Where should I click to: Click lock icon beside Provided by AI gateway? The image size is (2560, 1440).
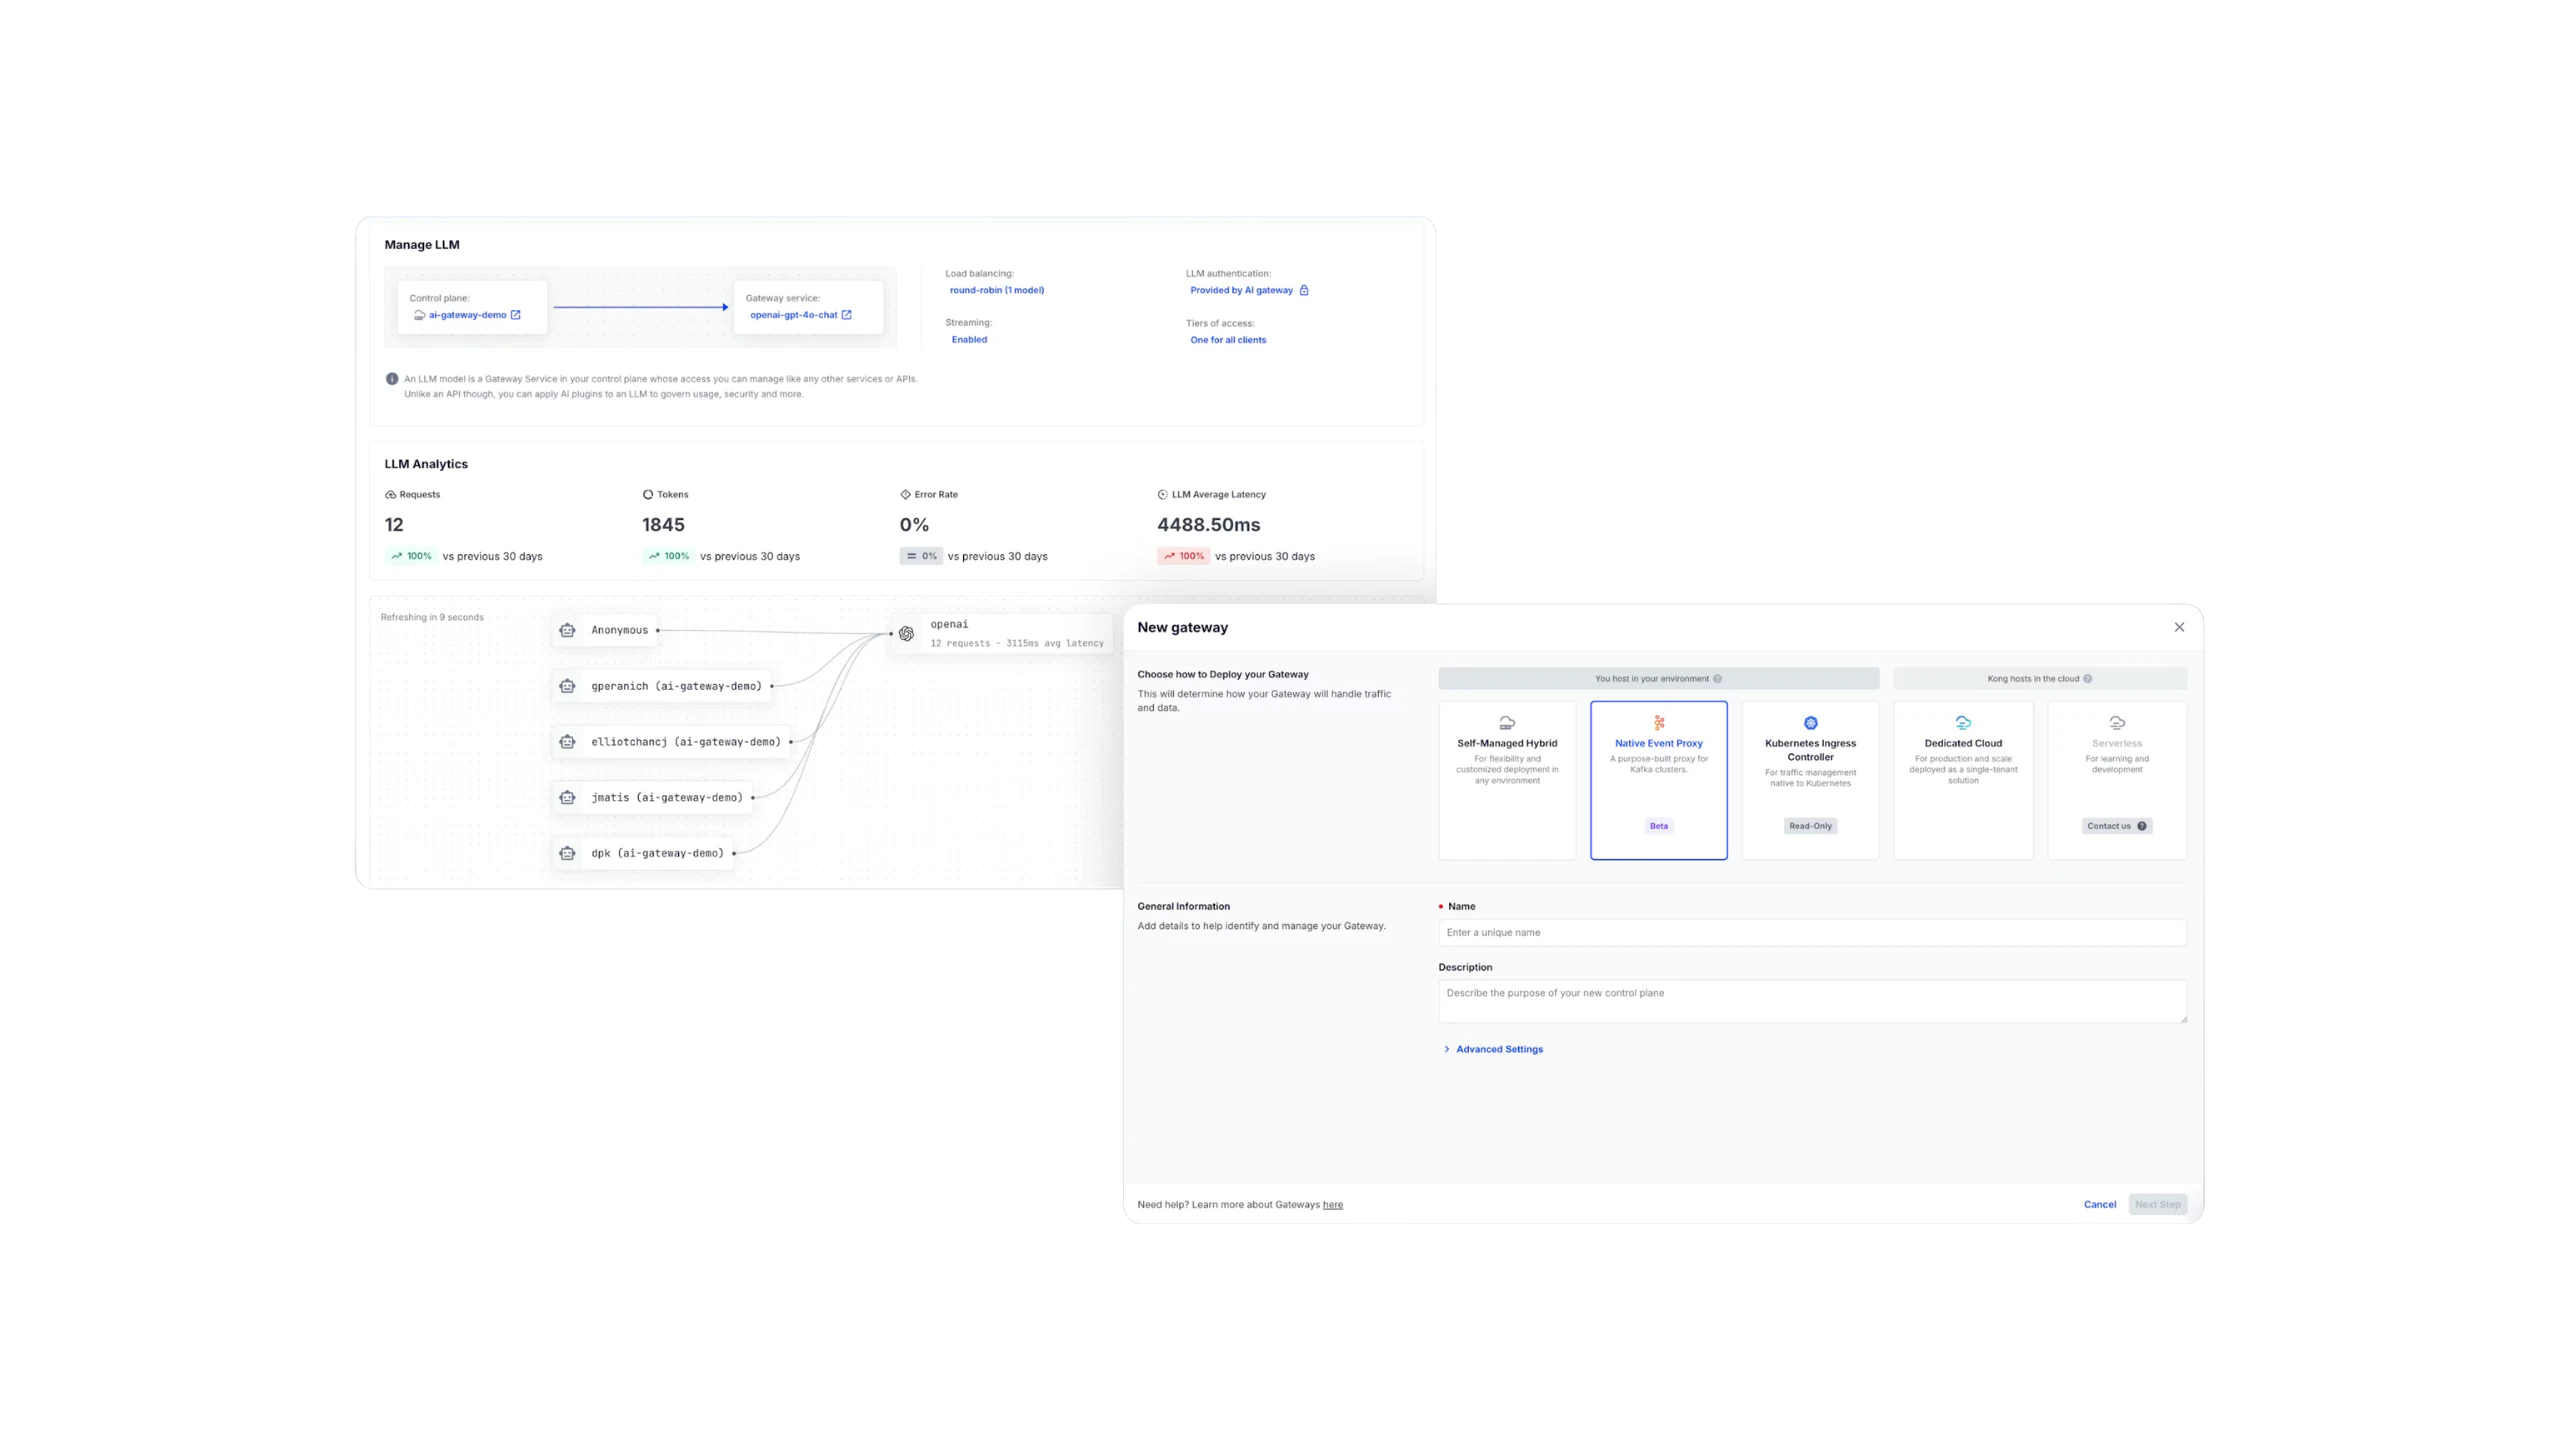pyautogui.click(x=1304, y=291)
